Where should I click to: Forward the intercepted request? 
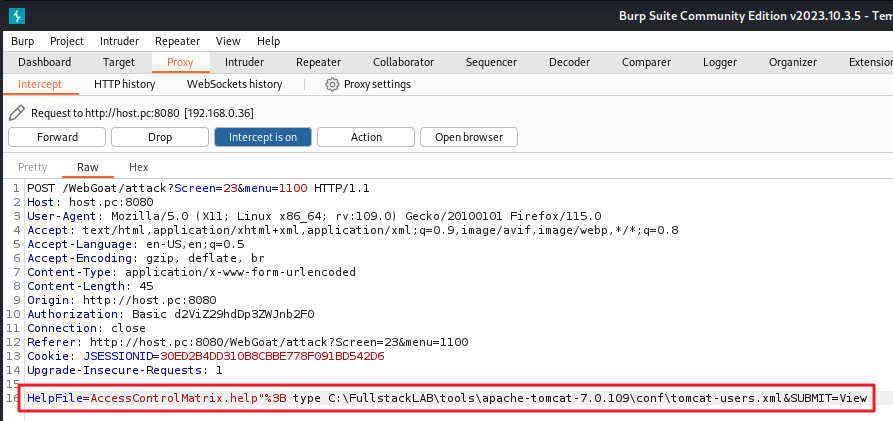(x=57, y=137)
